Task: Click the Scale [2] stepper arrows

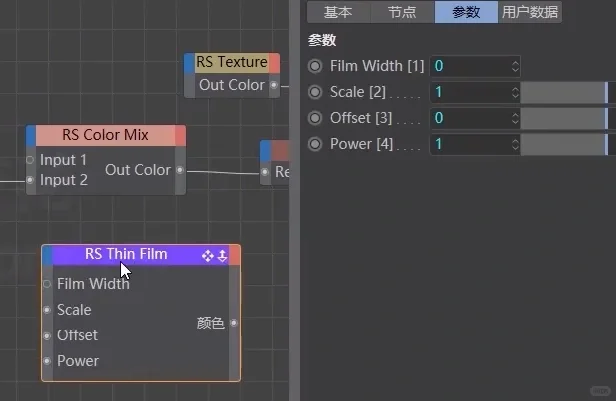Action: pos(515,92)
